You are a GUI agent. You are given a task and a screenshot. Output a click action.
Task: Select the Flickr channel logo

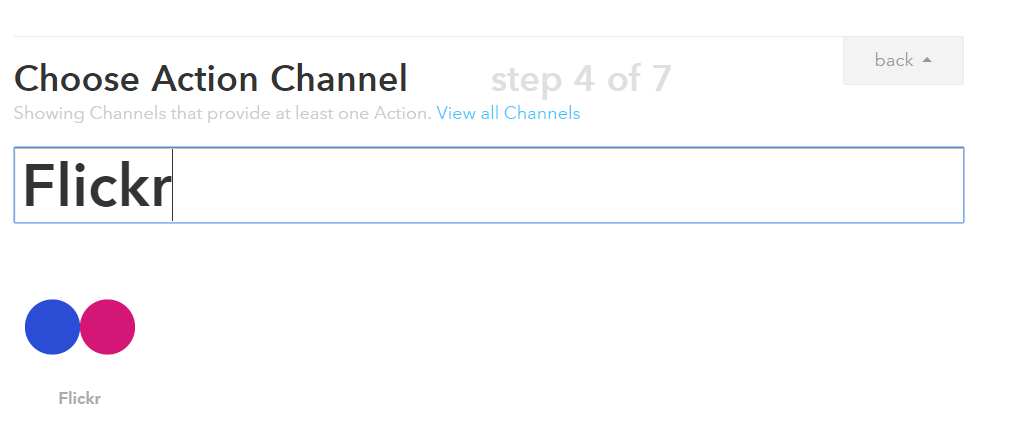80,327
